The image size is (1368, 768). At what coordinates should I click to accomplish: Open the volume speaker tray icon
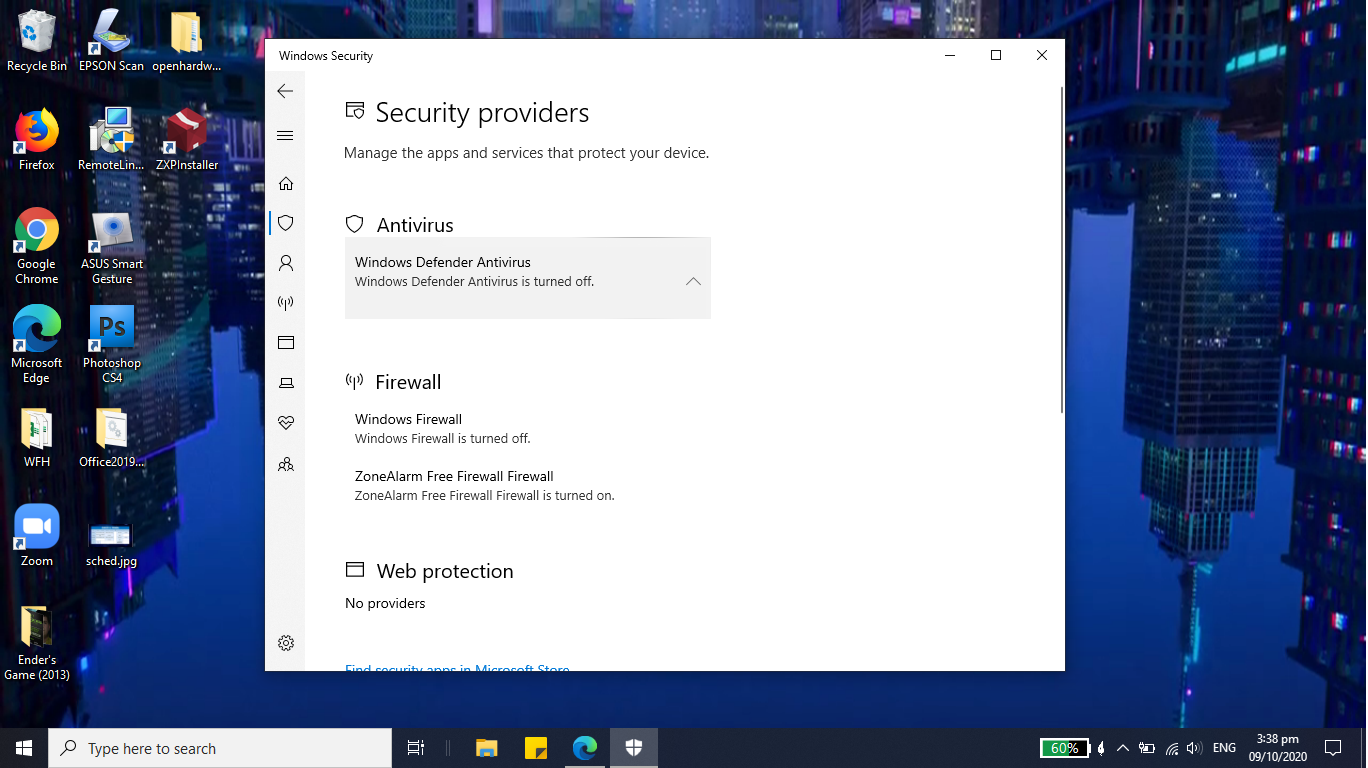[x=1194, y=748]
